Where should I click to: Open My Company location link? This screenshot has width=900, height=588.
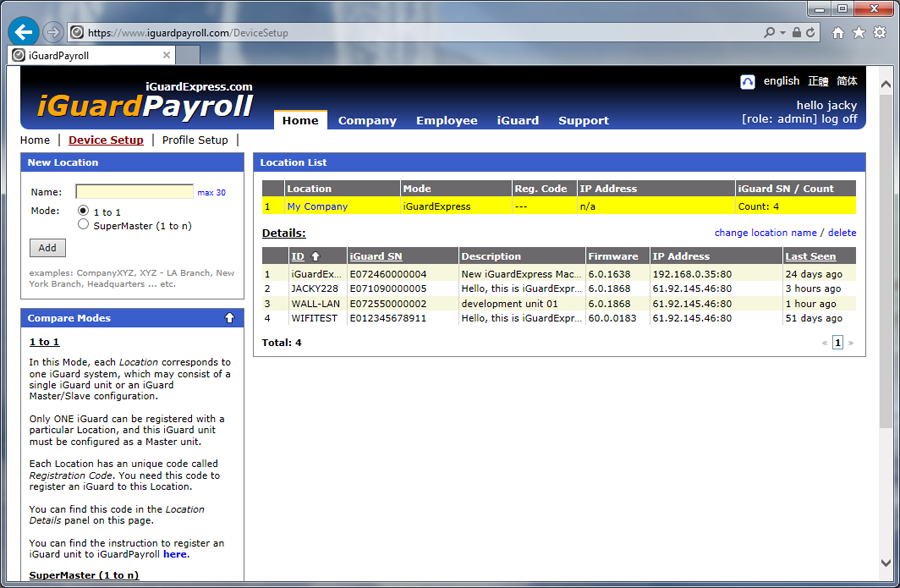coord(317,206)
